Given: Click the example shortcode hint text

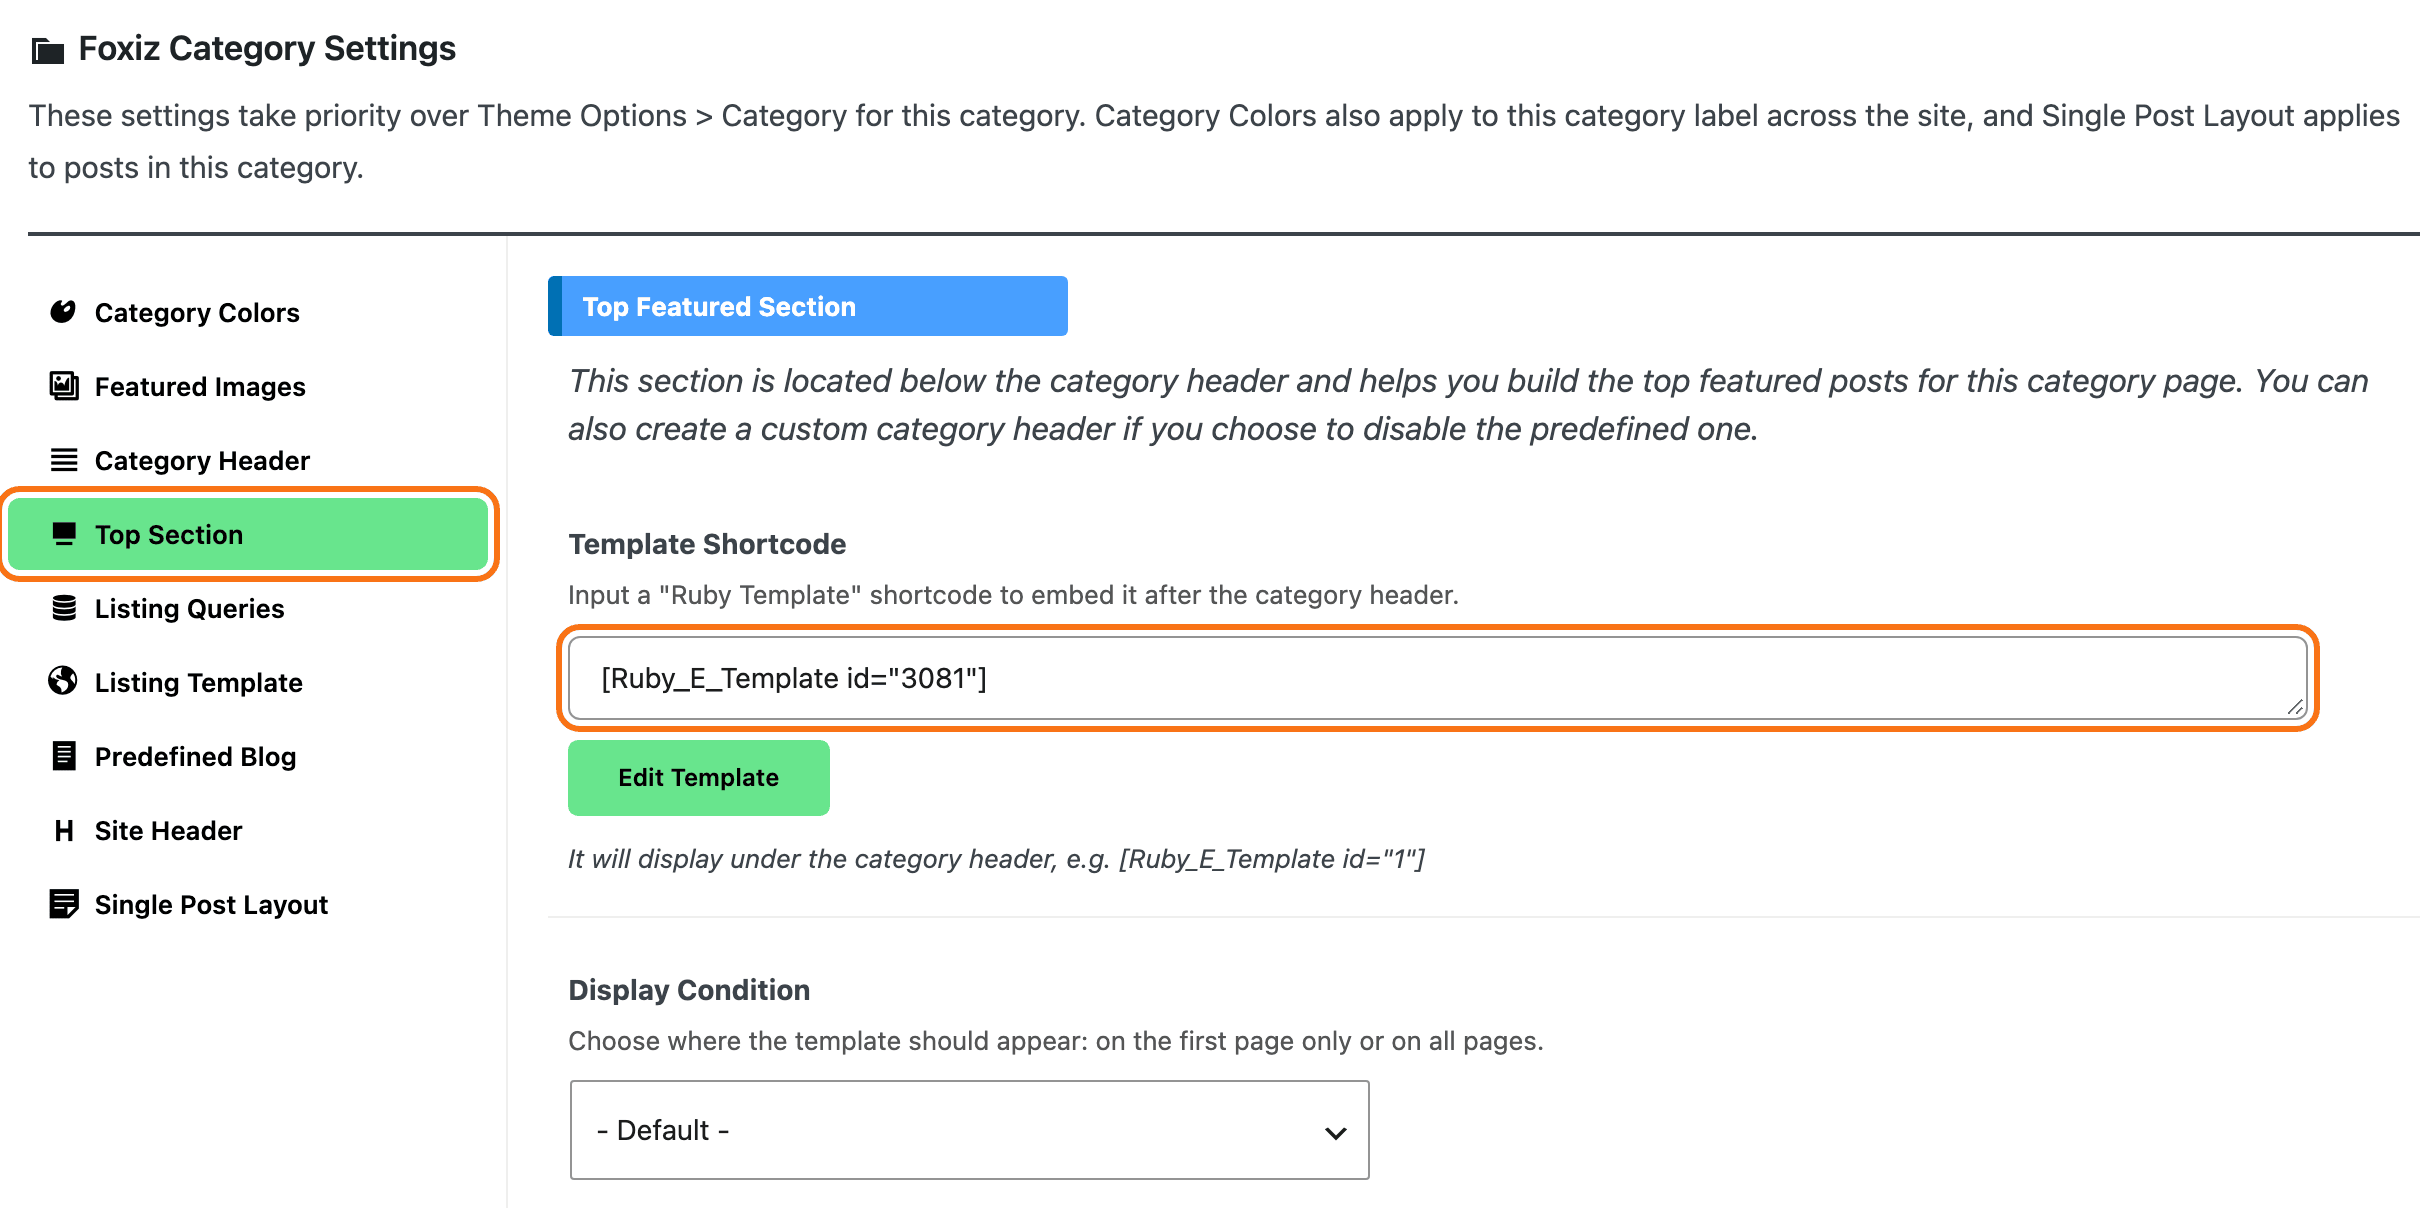Looking at the screenshot, I should coord(996,859).
